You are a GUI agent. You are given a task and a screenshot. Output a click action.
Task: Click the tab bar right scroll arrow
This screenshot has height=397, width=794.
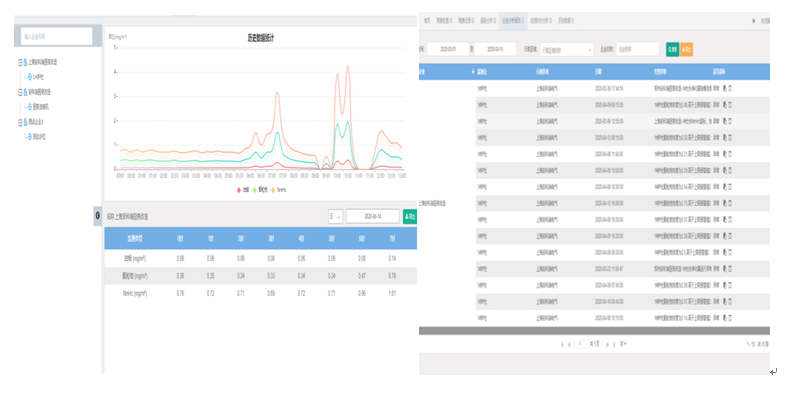click(x=754, y=21)
